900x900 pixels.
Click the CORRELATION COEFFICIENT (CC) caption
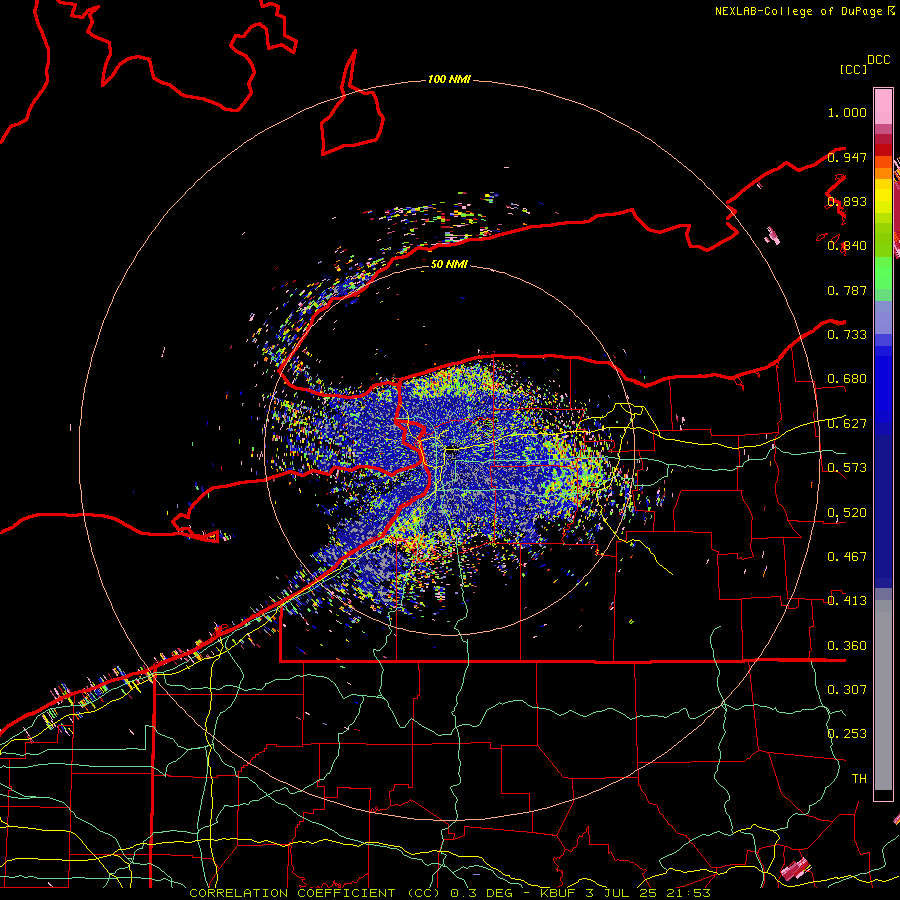pos(315,893)
